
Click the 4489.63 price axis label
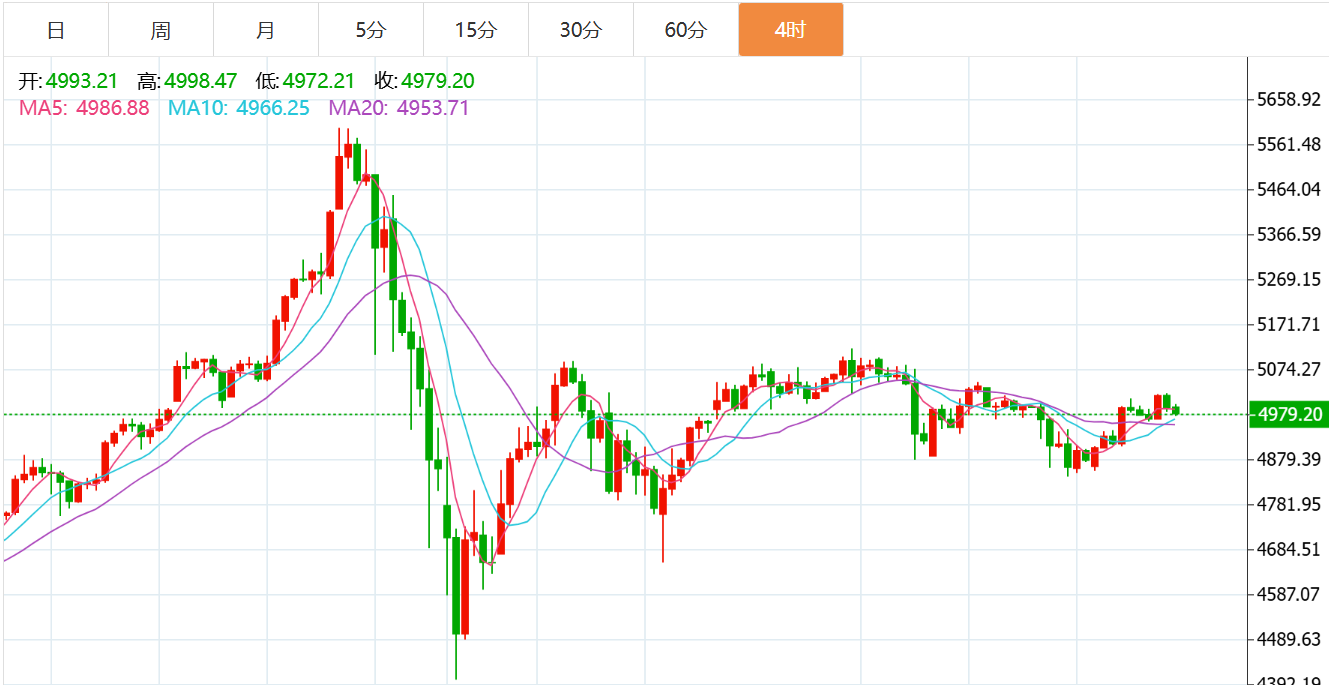(x=1289, y=640)
